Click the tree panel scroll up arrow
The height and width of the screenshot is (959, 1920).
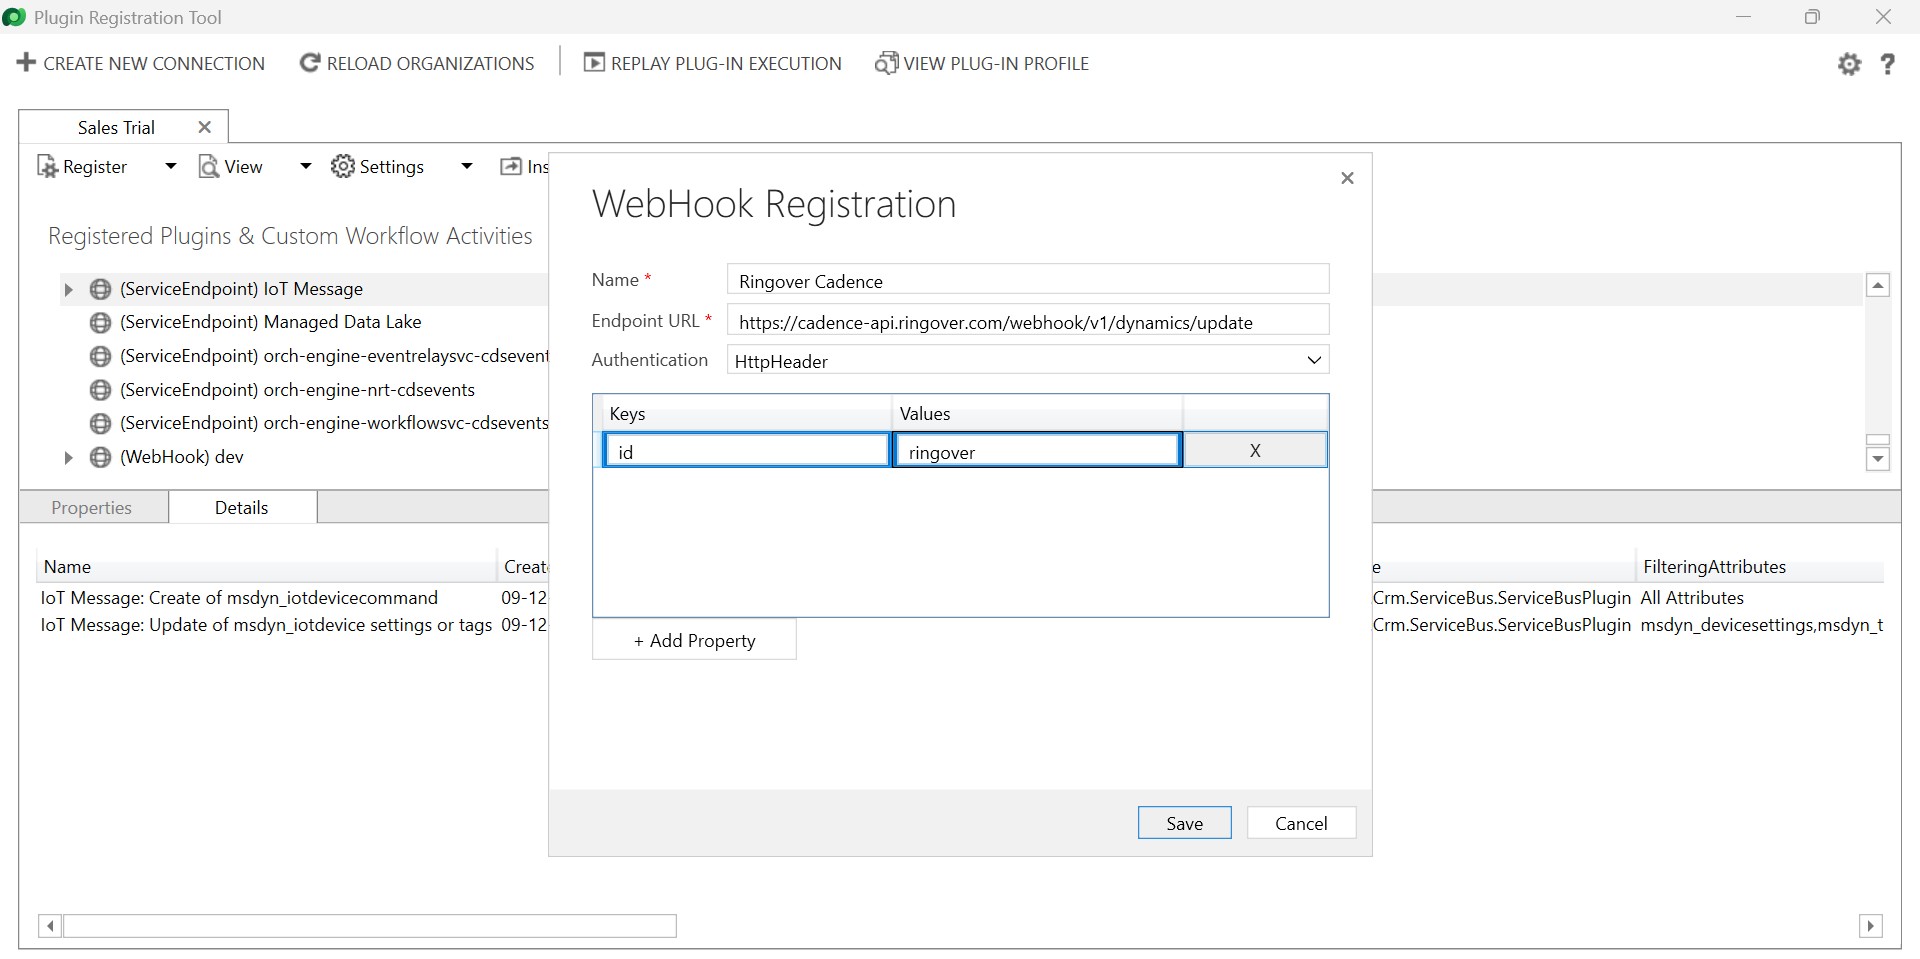tap(1878, 286)
